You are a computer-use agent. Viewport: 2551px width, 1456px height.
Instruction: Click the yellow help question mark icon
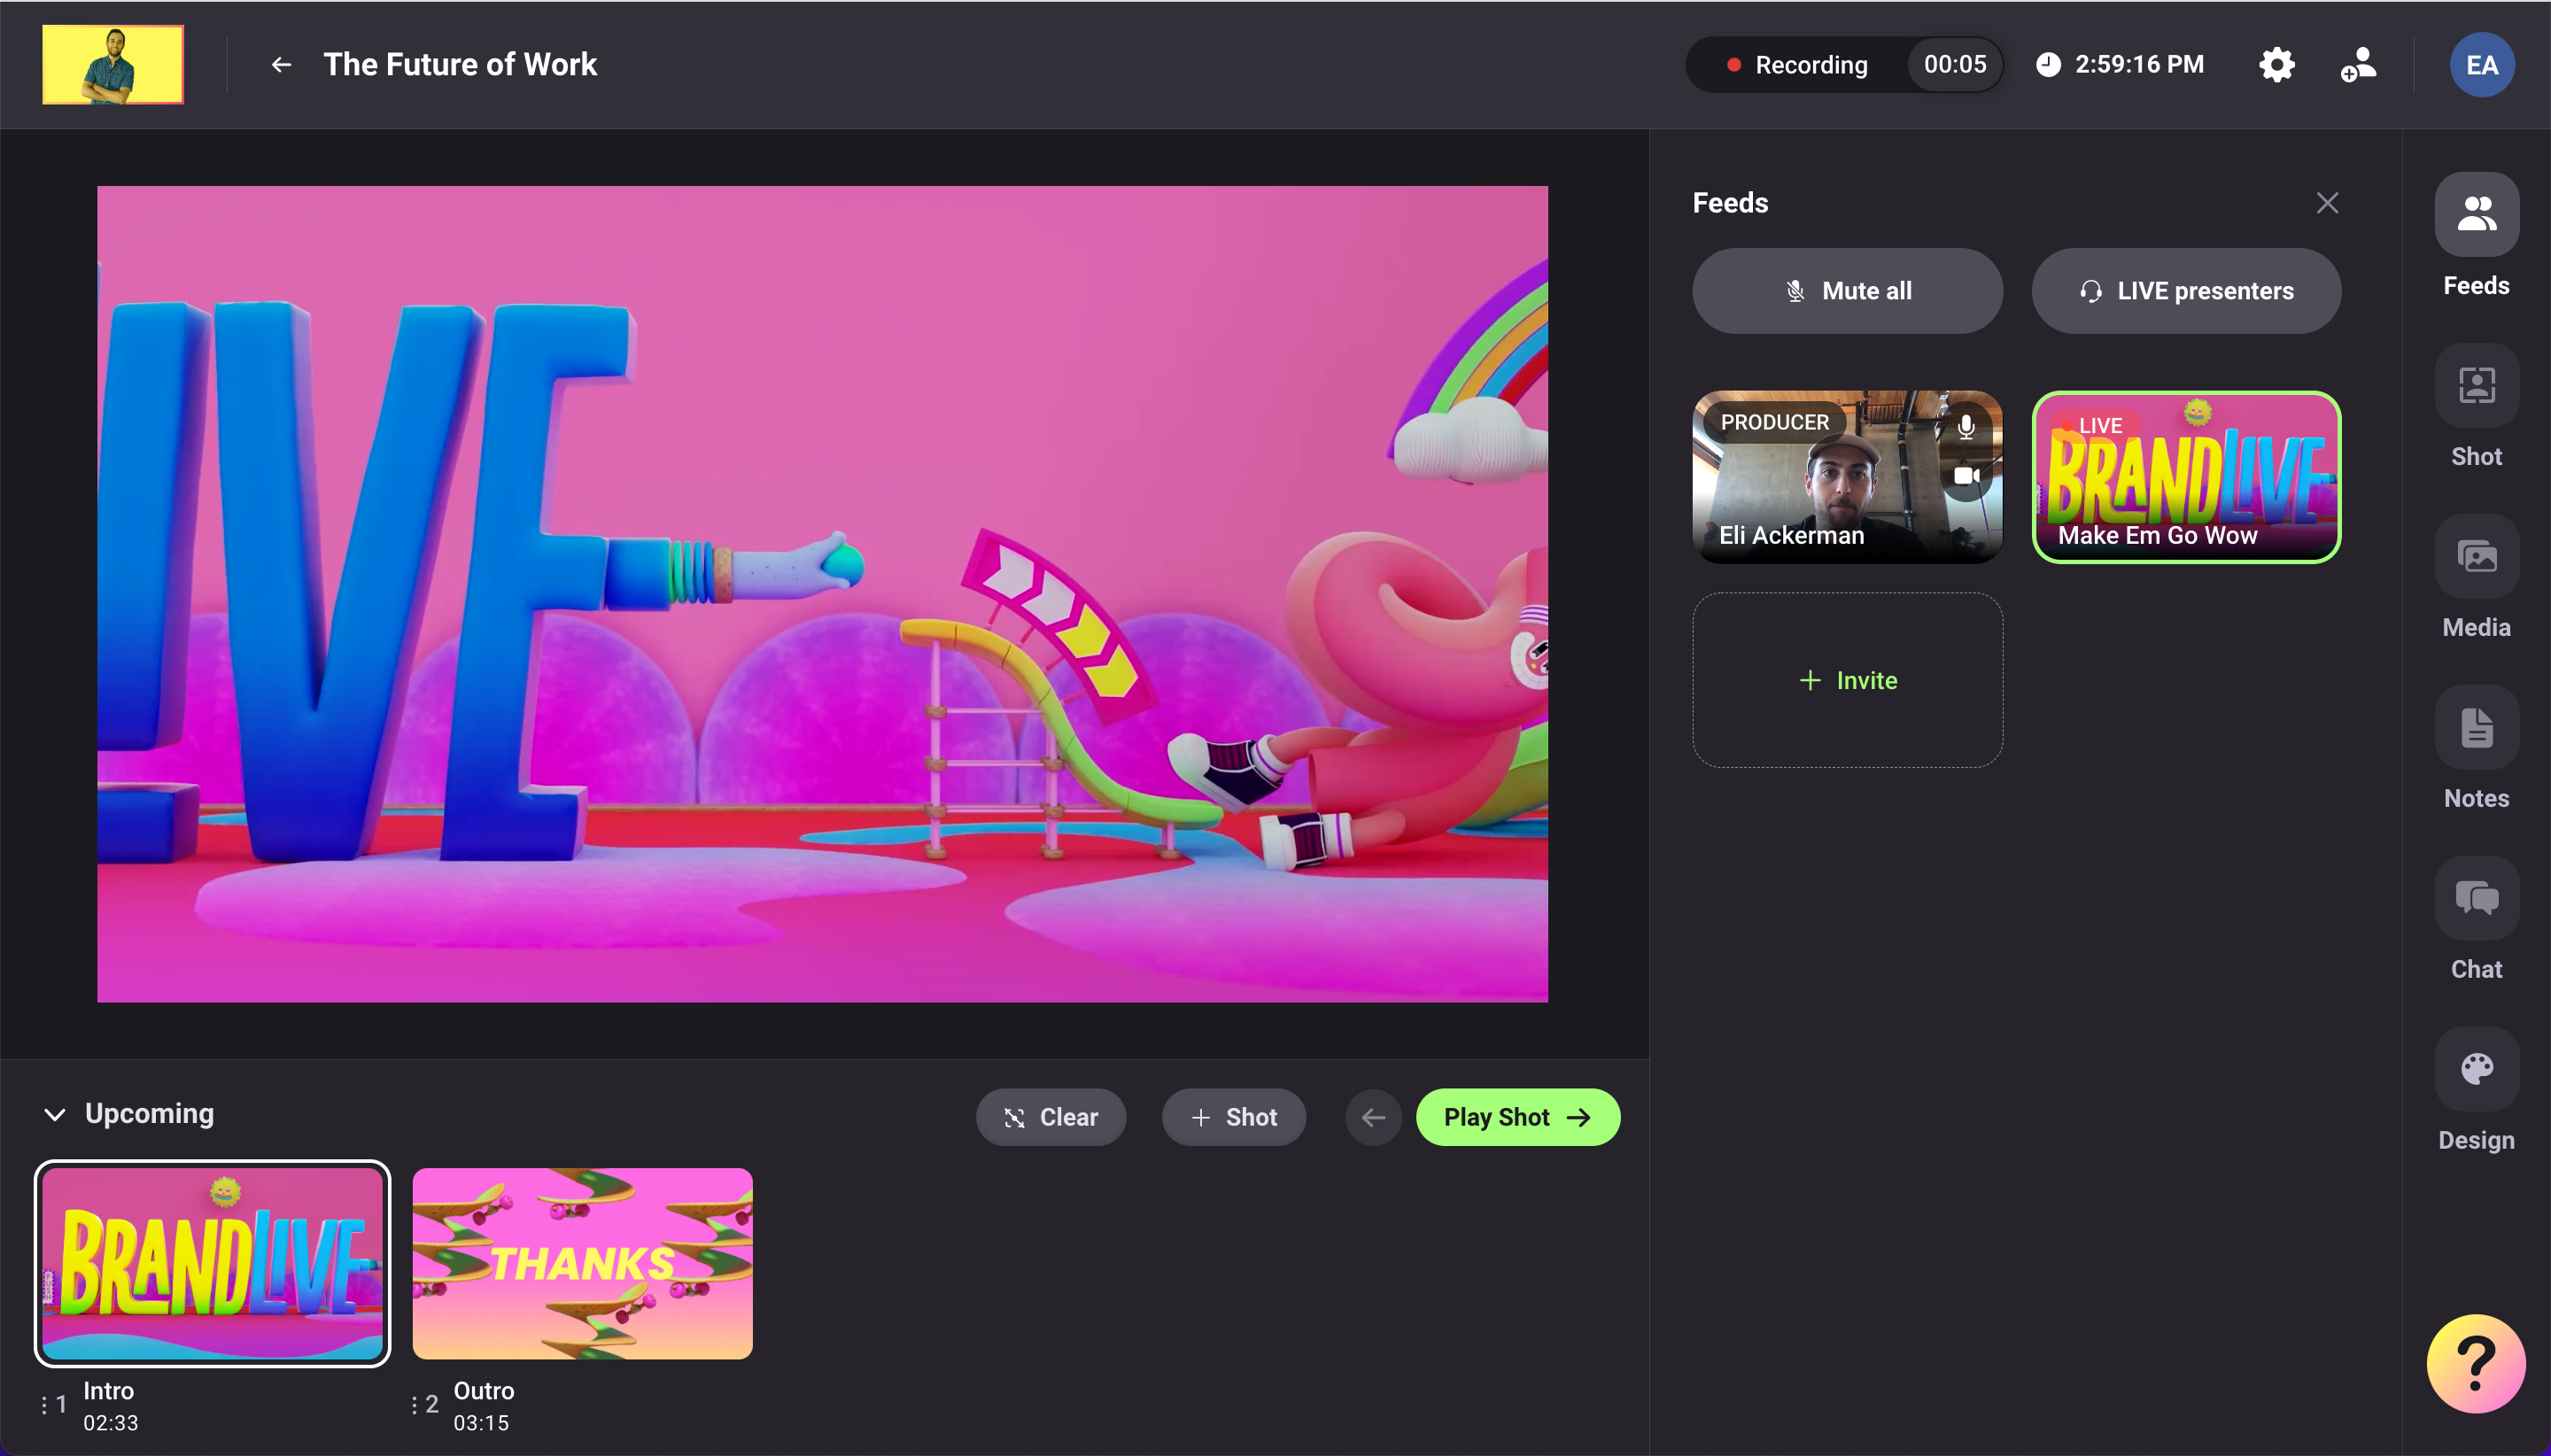pyautogui.click(x=2475, y=1363)
